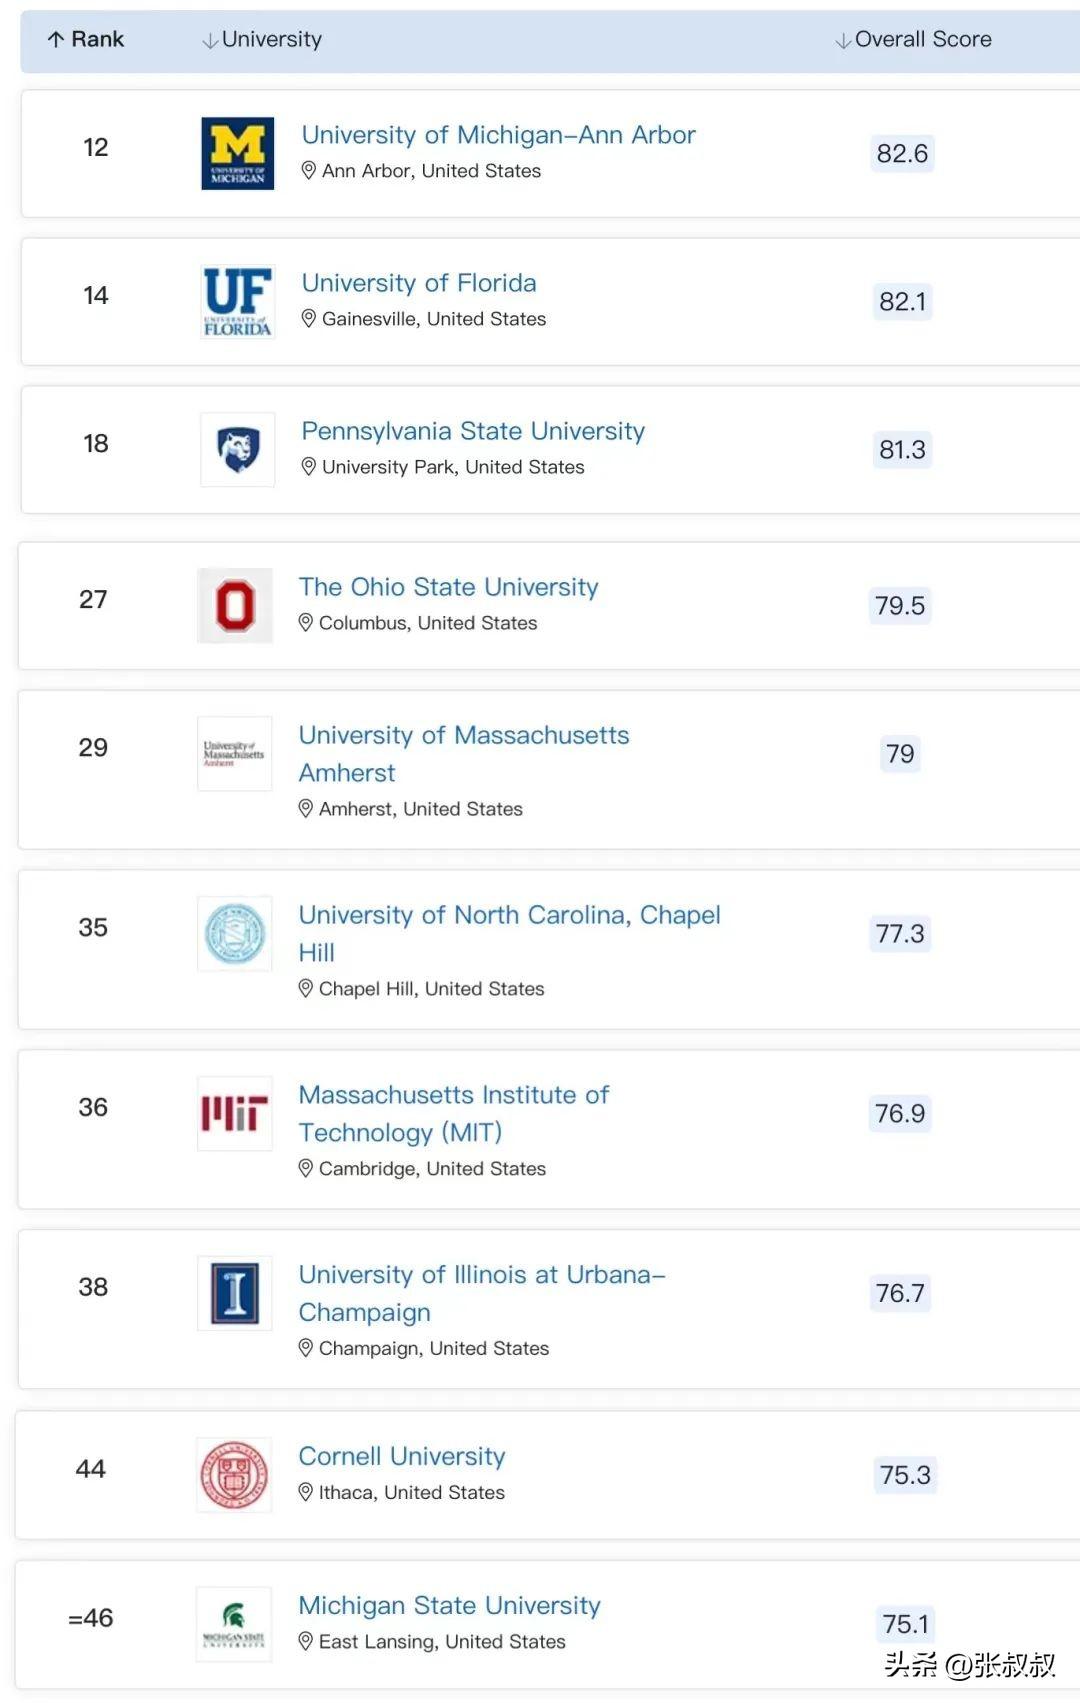Click the University of Michigan logo
The image size is (1080, 1703).
[237, 153]
